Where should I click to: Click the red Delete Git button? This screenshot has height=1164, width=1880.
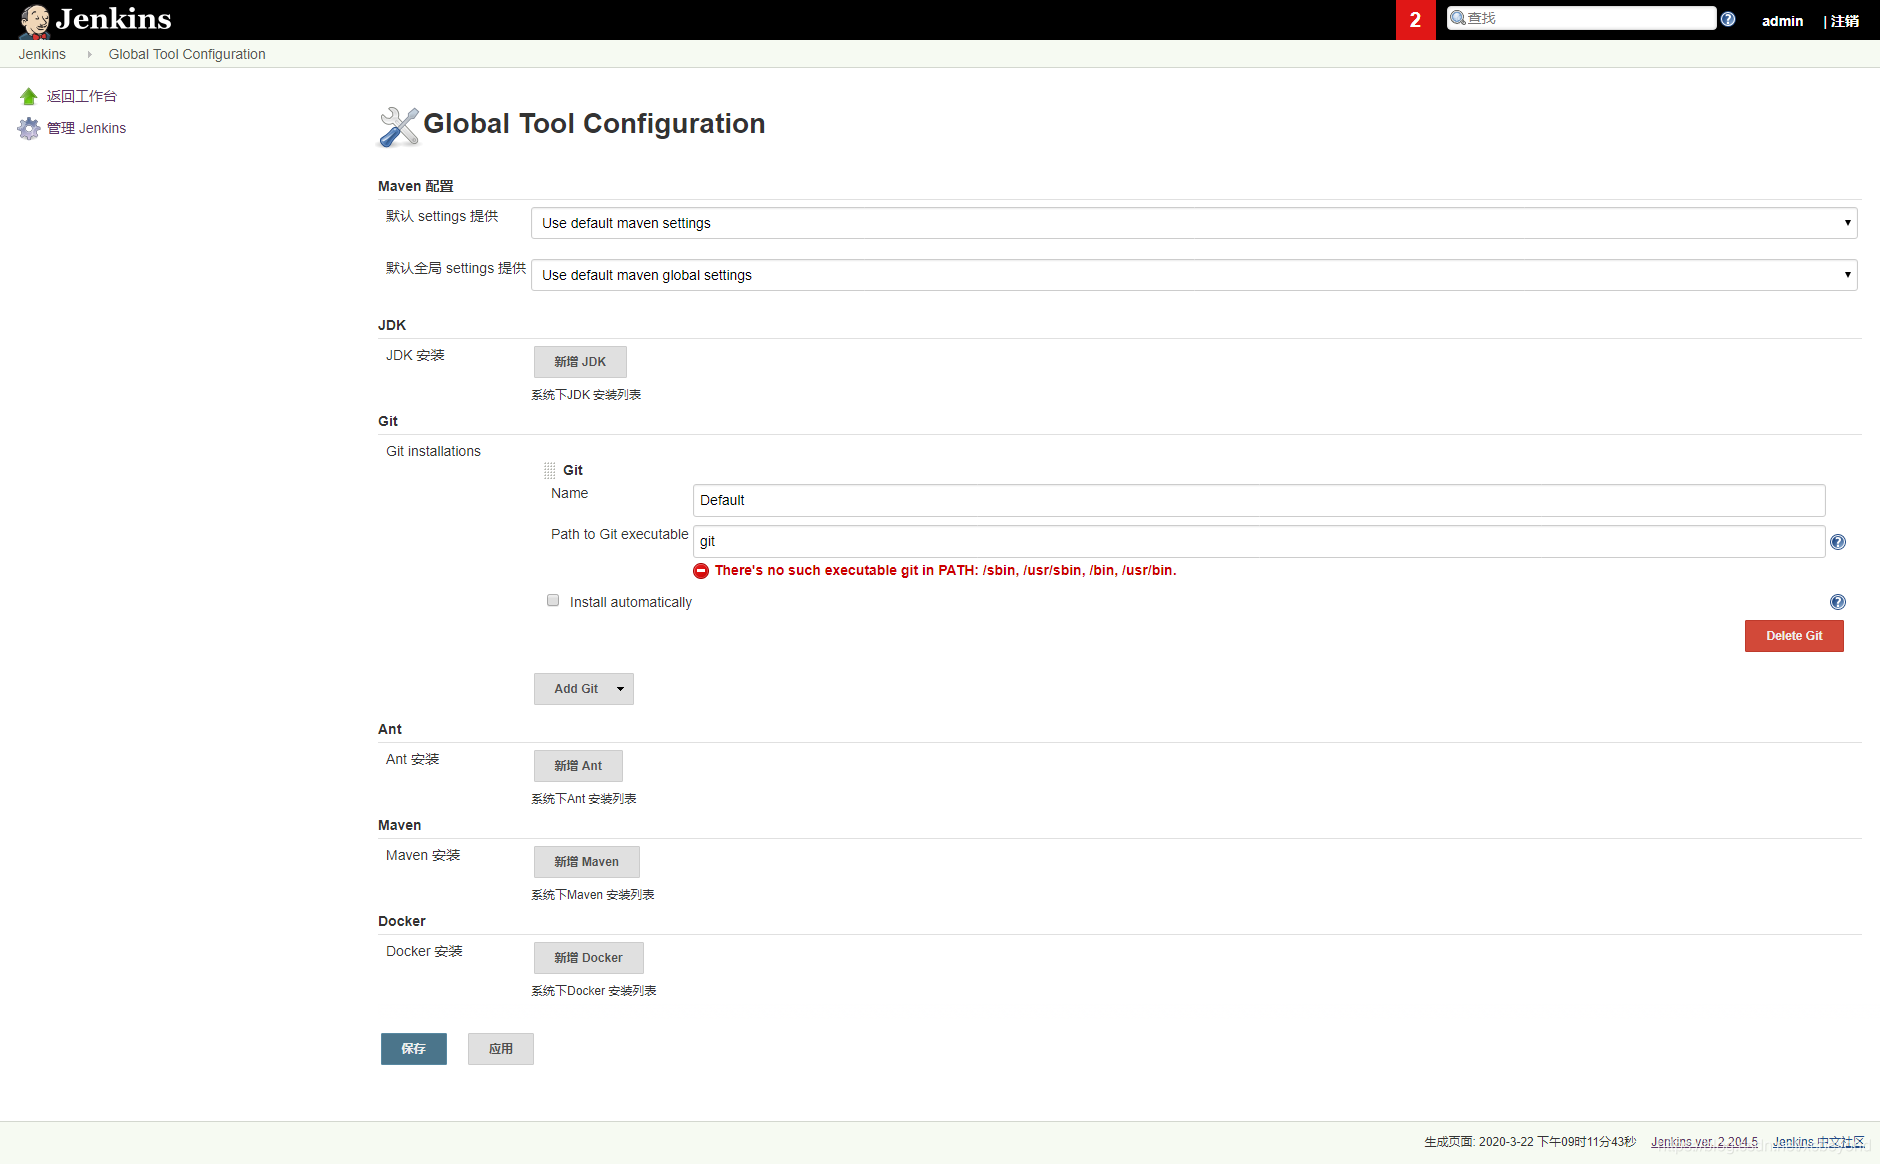click(x=1794, y=636)
